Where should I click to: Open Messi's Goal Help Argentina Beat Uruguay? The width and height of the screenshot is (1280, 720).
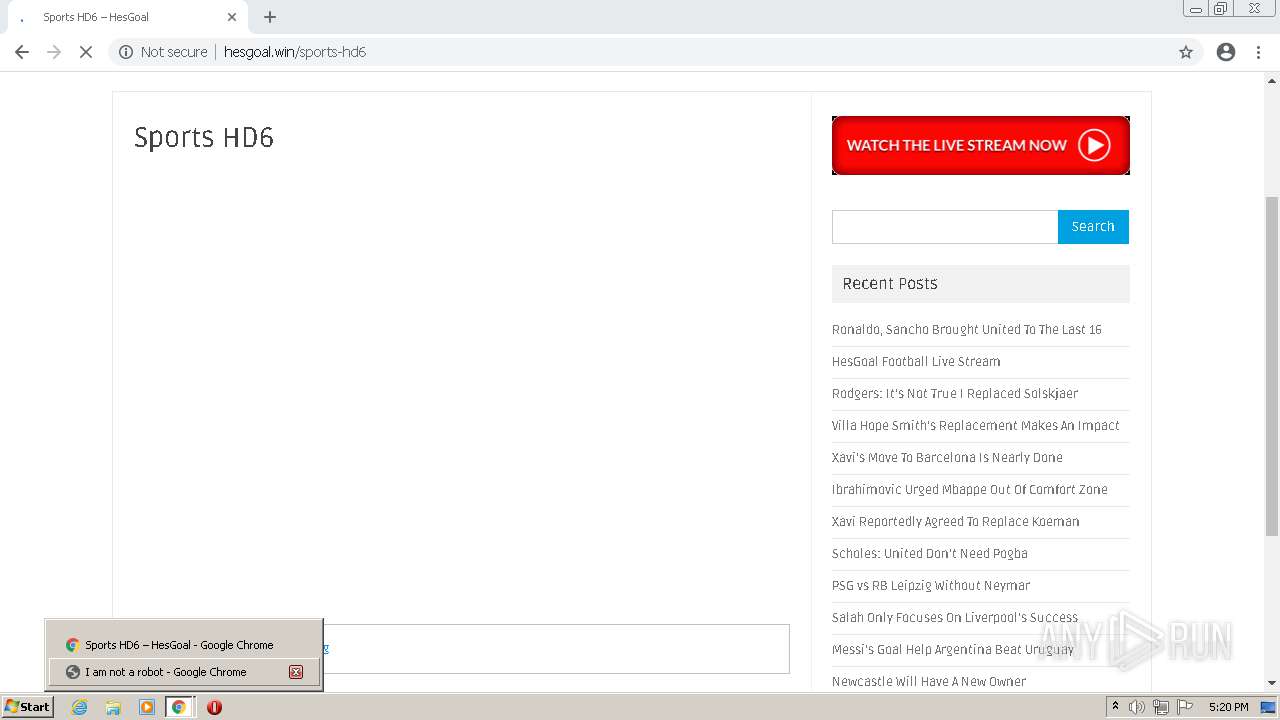[952, 649]
